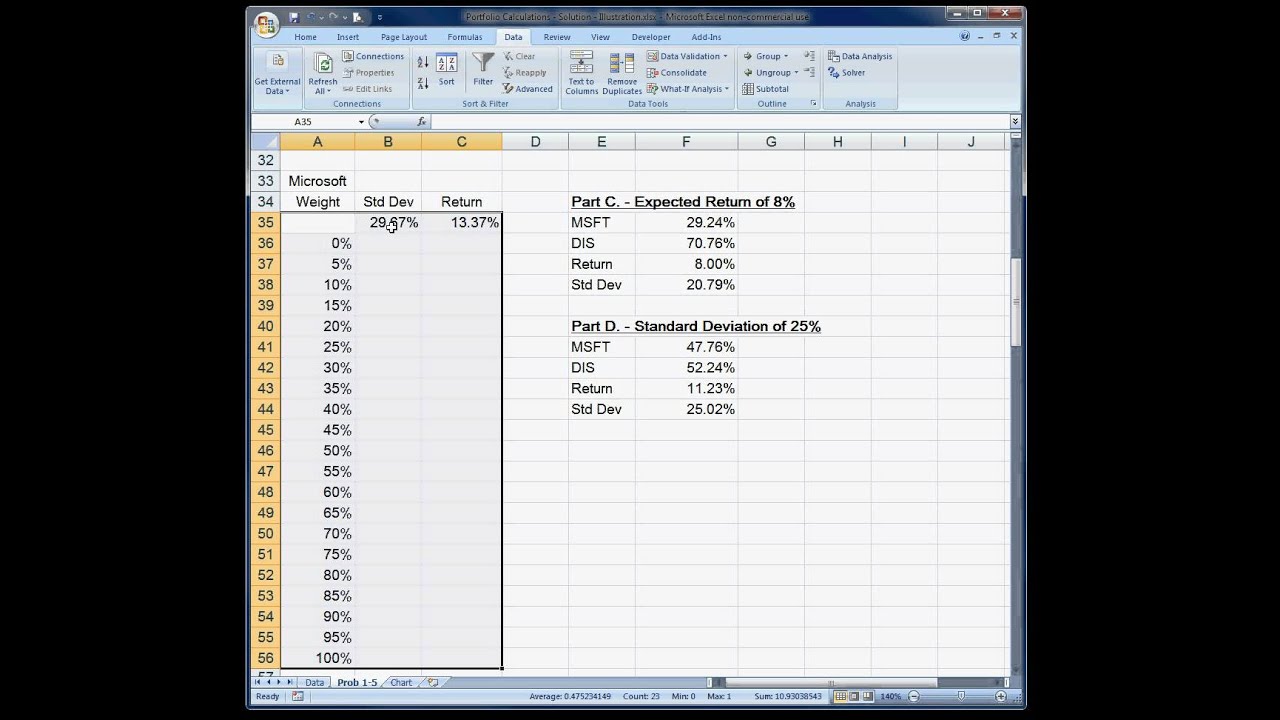
Task: Switch to the Review tab
Action: click(557, 37)
